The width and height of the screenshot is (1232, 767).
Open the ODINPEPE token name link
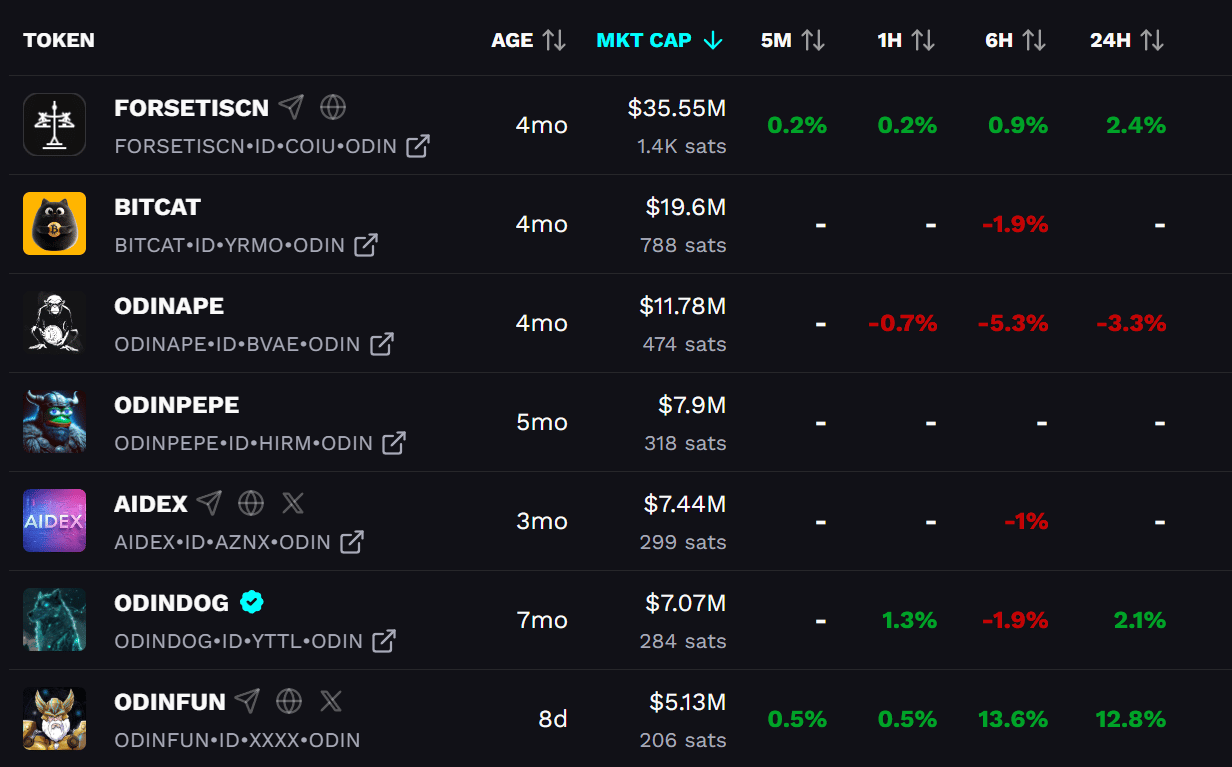[177, 405]
